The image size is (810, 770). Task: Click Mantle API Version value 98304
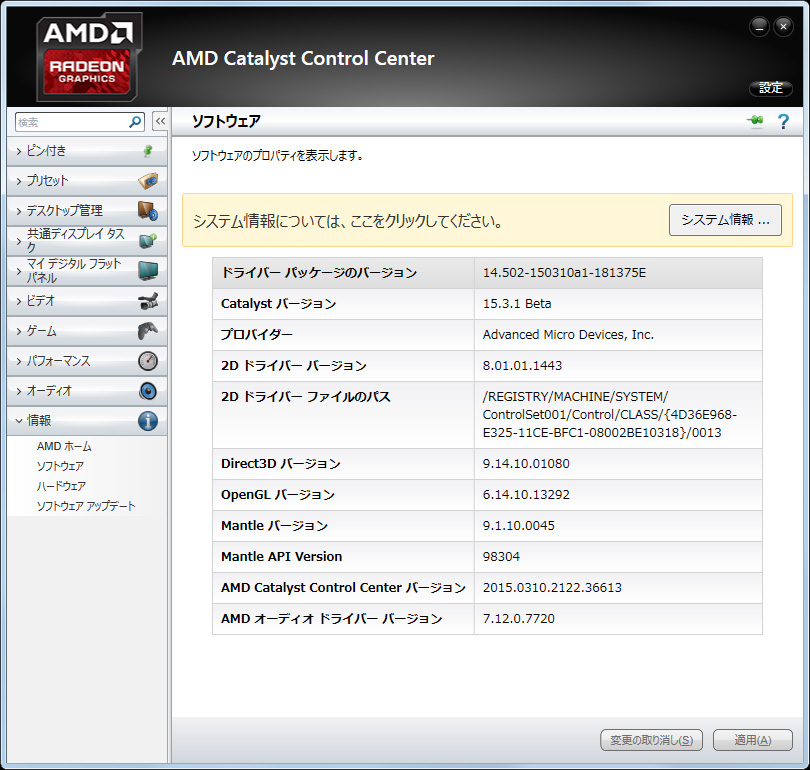501,557
